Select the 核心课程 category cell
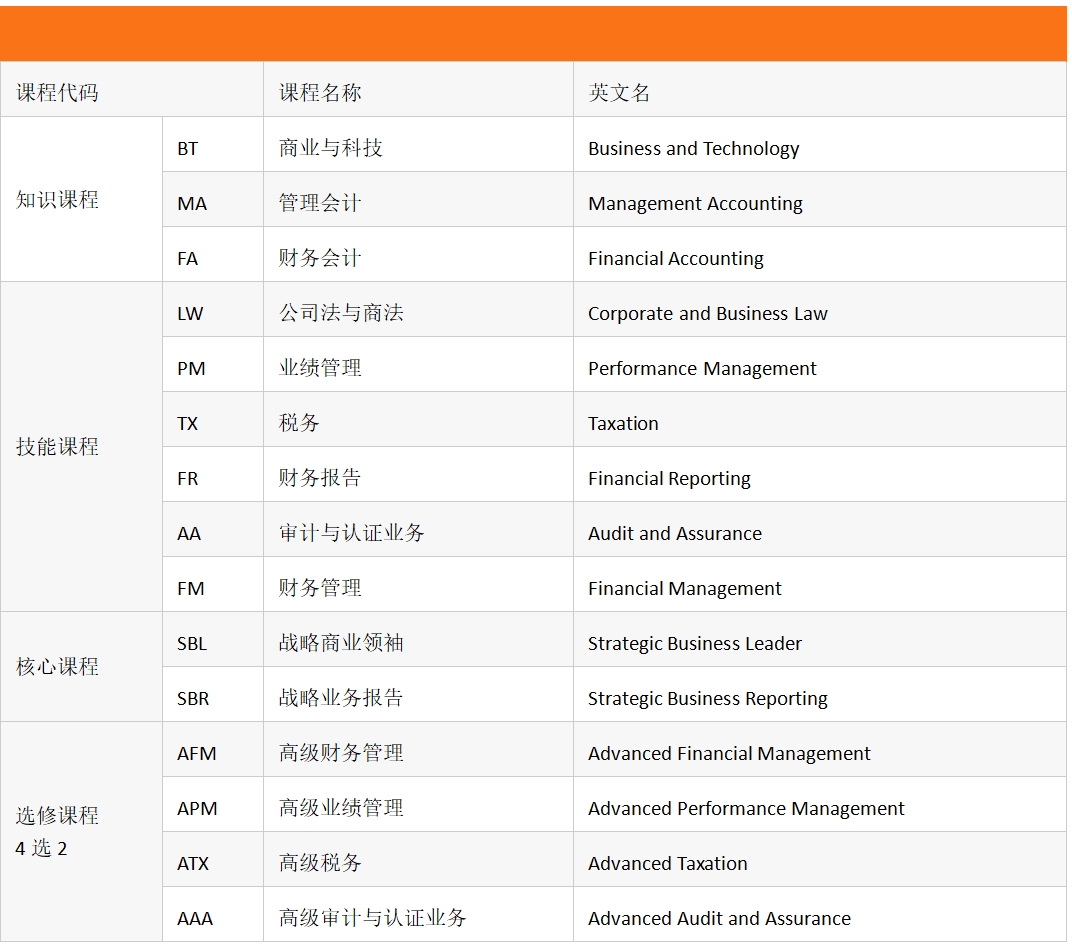This screenshot has height=948, width=1072. pyautogui.click(x=58, y=666)
